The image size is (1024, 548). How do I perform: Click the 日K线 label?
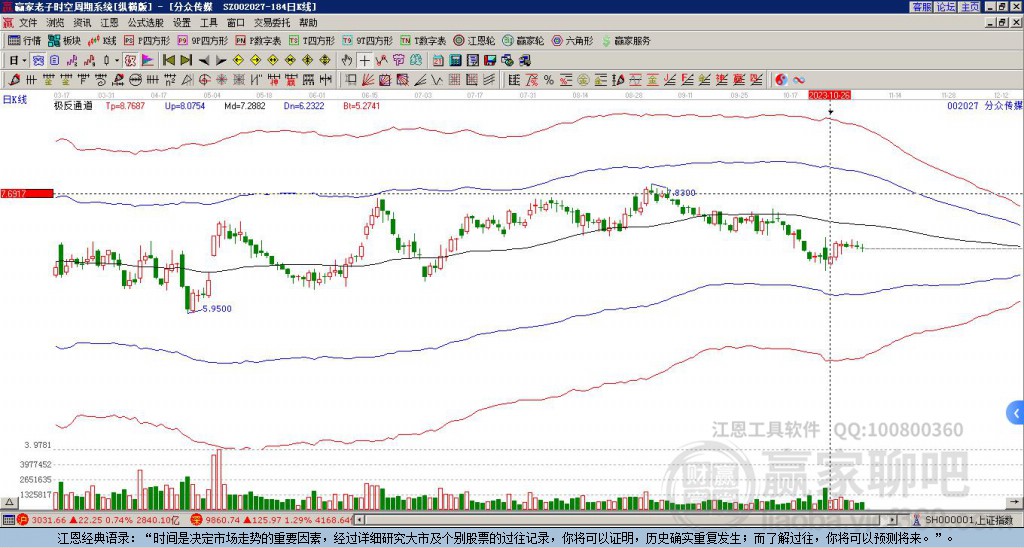pos(14,100)
